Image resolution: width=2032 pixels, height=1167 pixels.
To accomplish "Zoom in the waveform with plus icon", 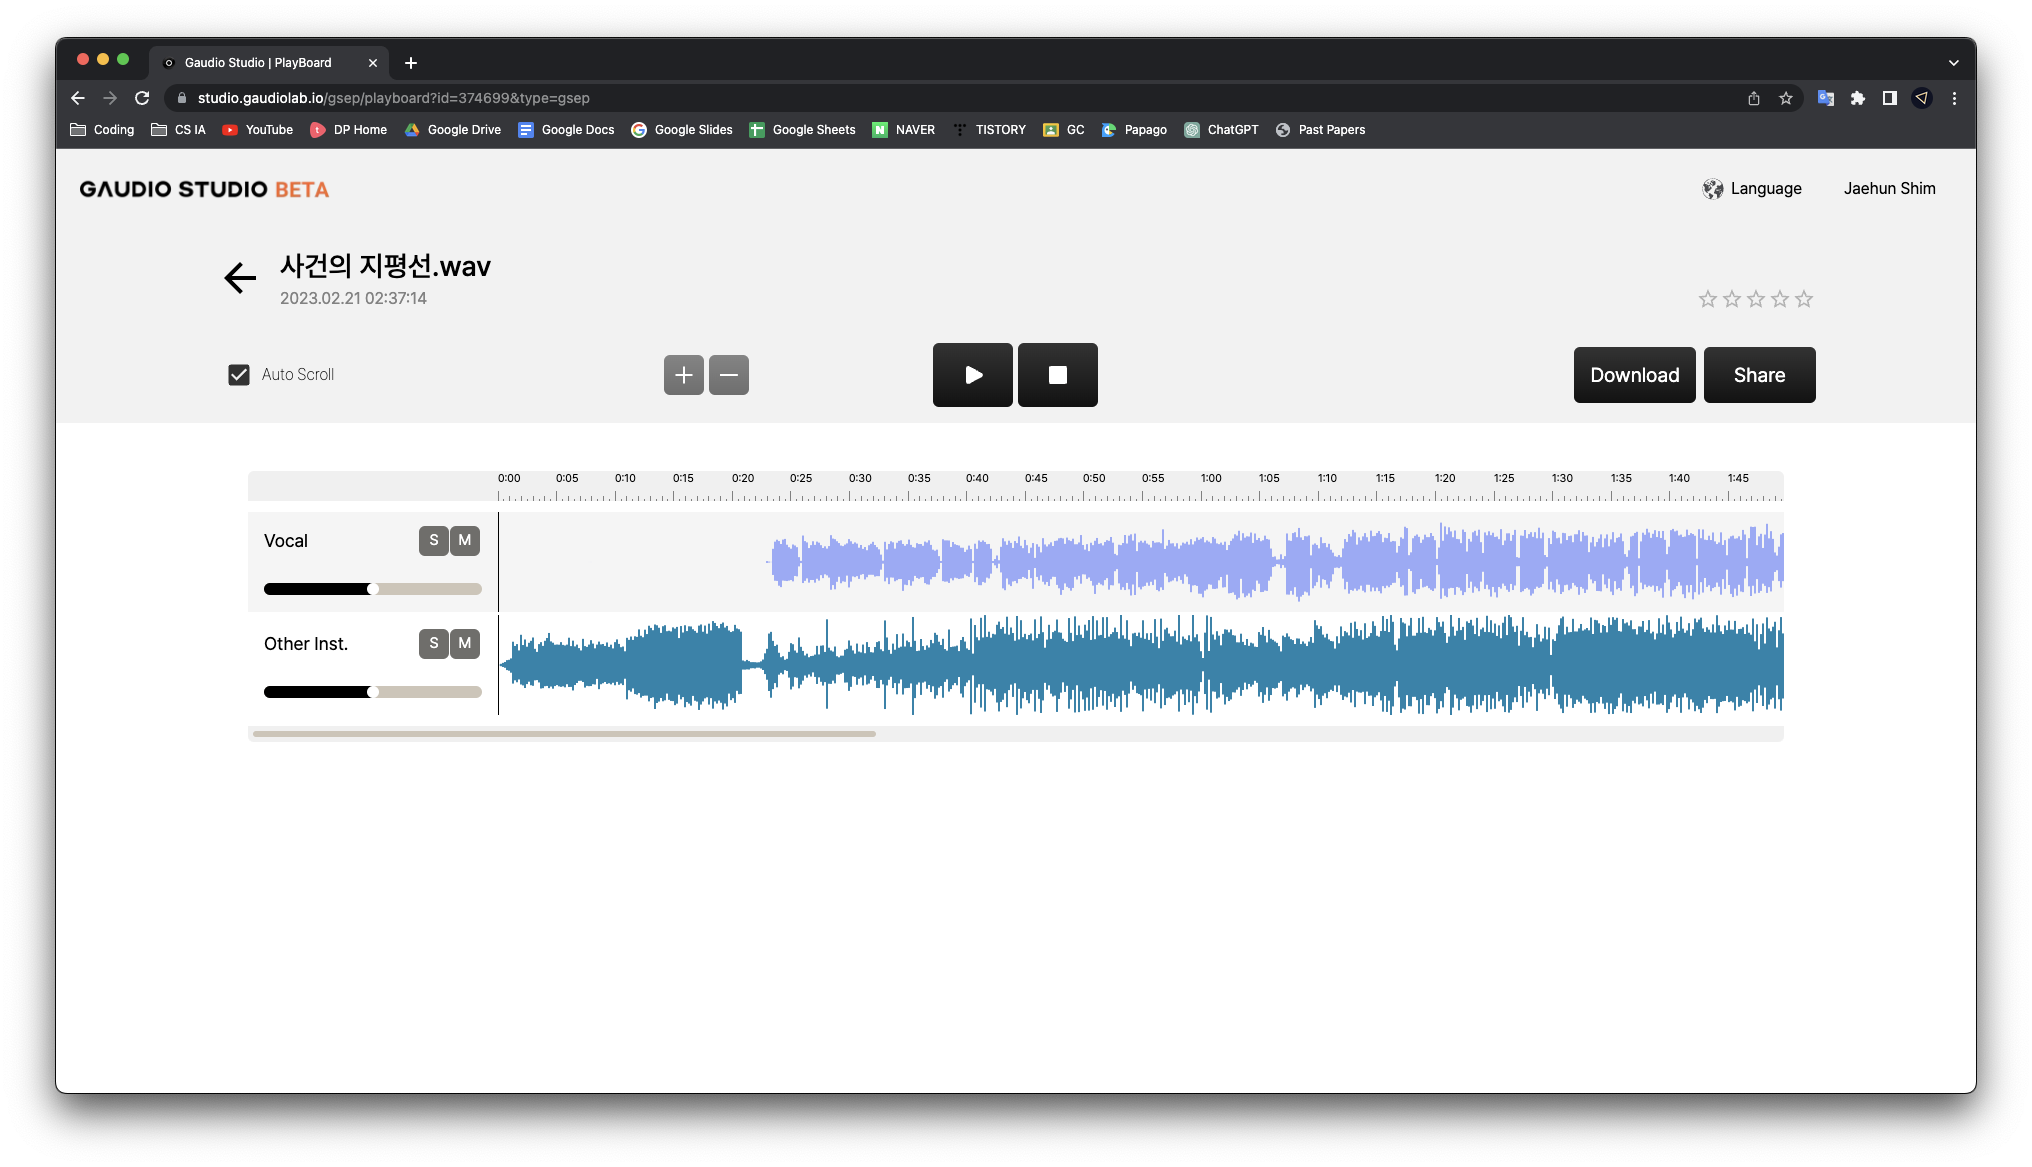I will 684,375.
